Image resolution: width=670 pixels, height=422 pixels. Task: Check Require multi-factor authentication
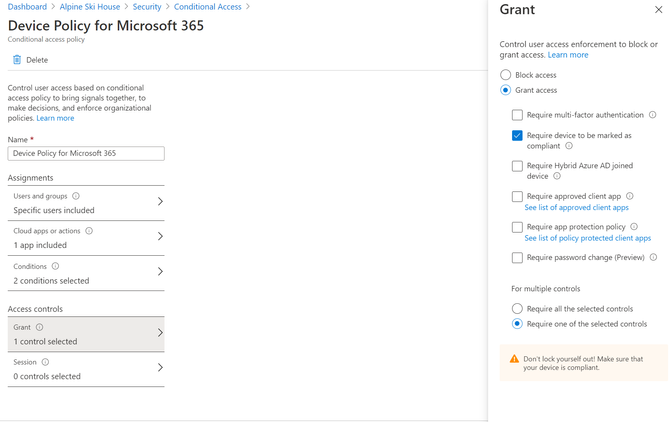pyautogui.click(x=517, y=115)
